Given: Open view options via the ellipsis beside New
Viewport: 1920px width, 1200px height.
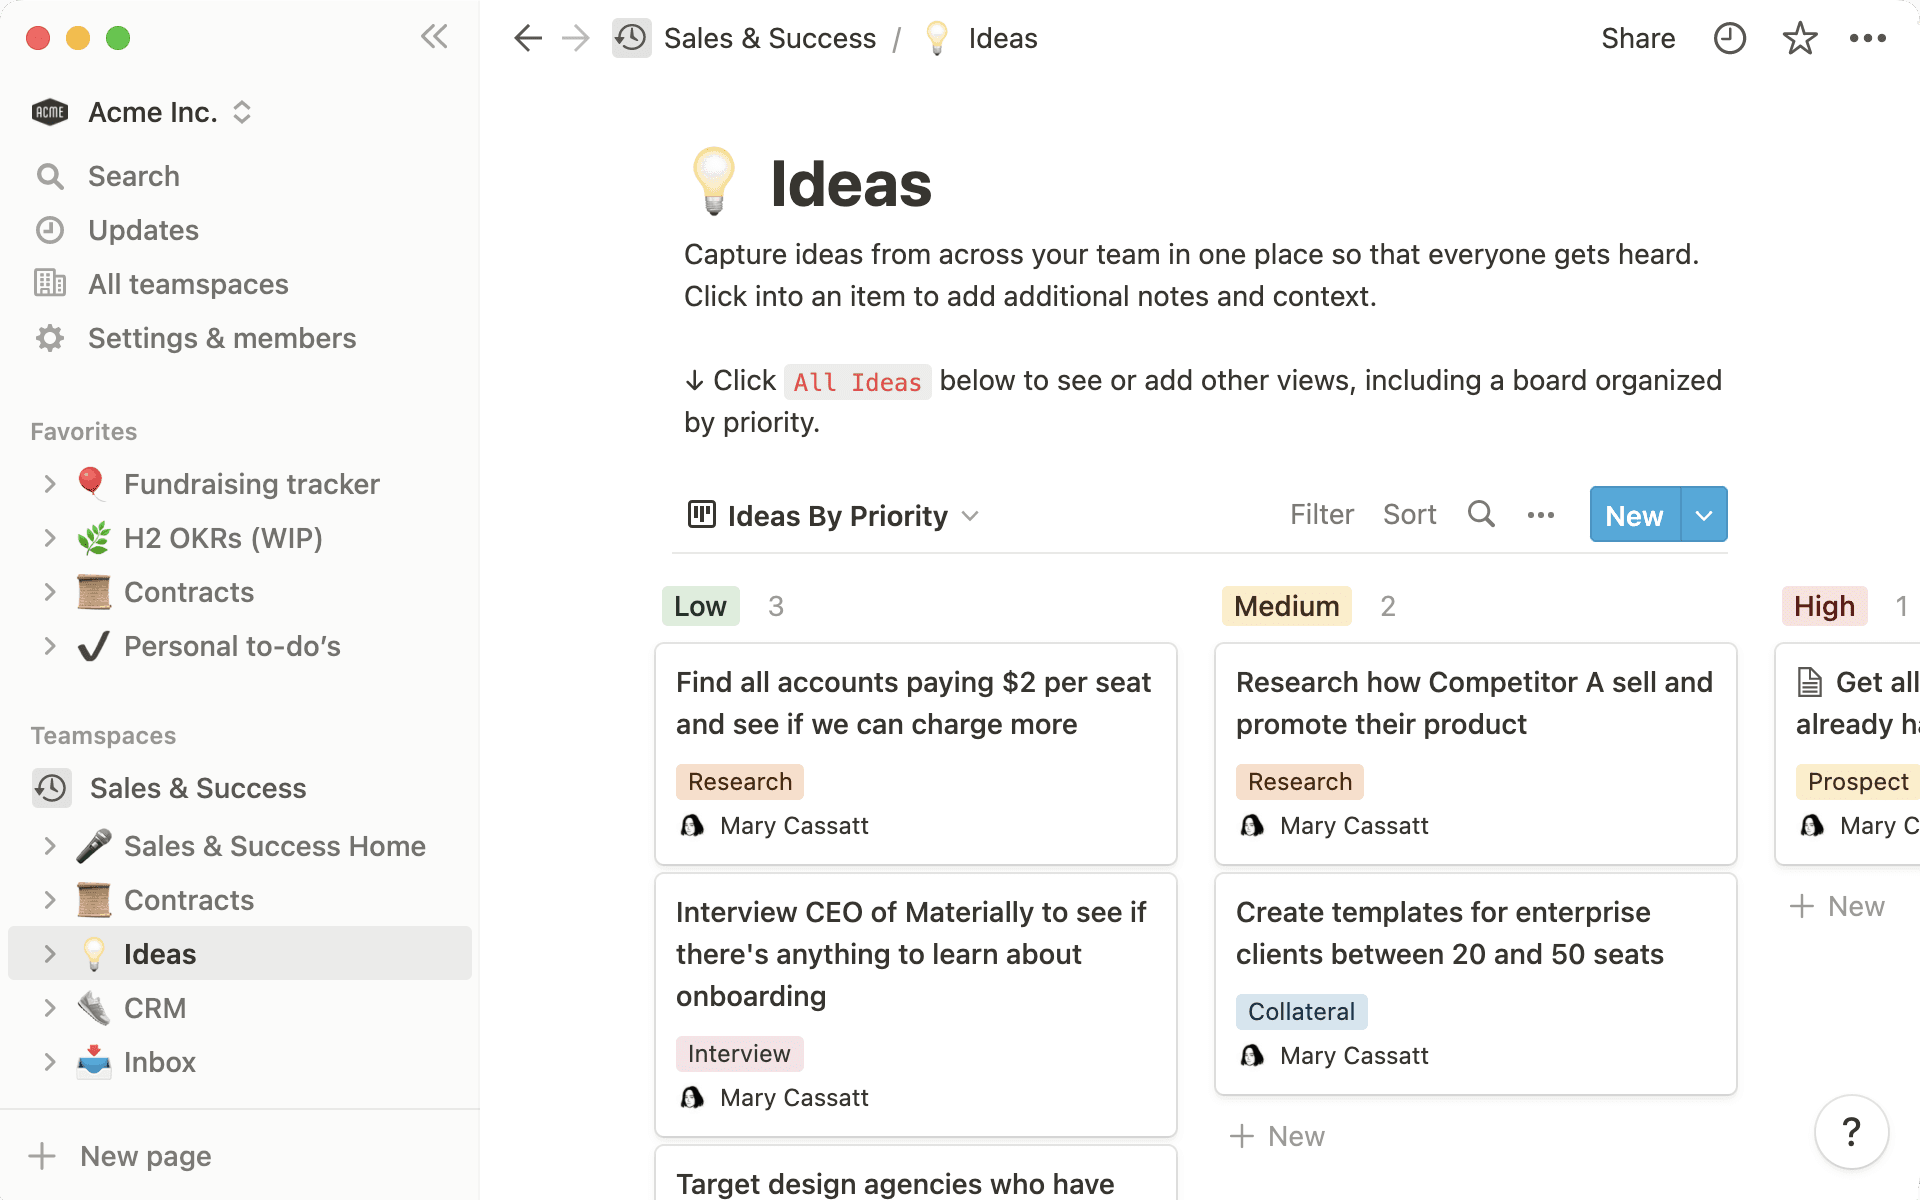Looking at the screenshot, I should 1541,514.
